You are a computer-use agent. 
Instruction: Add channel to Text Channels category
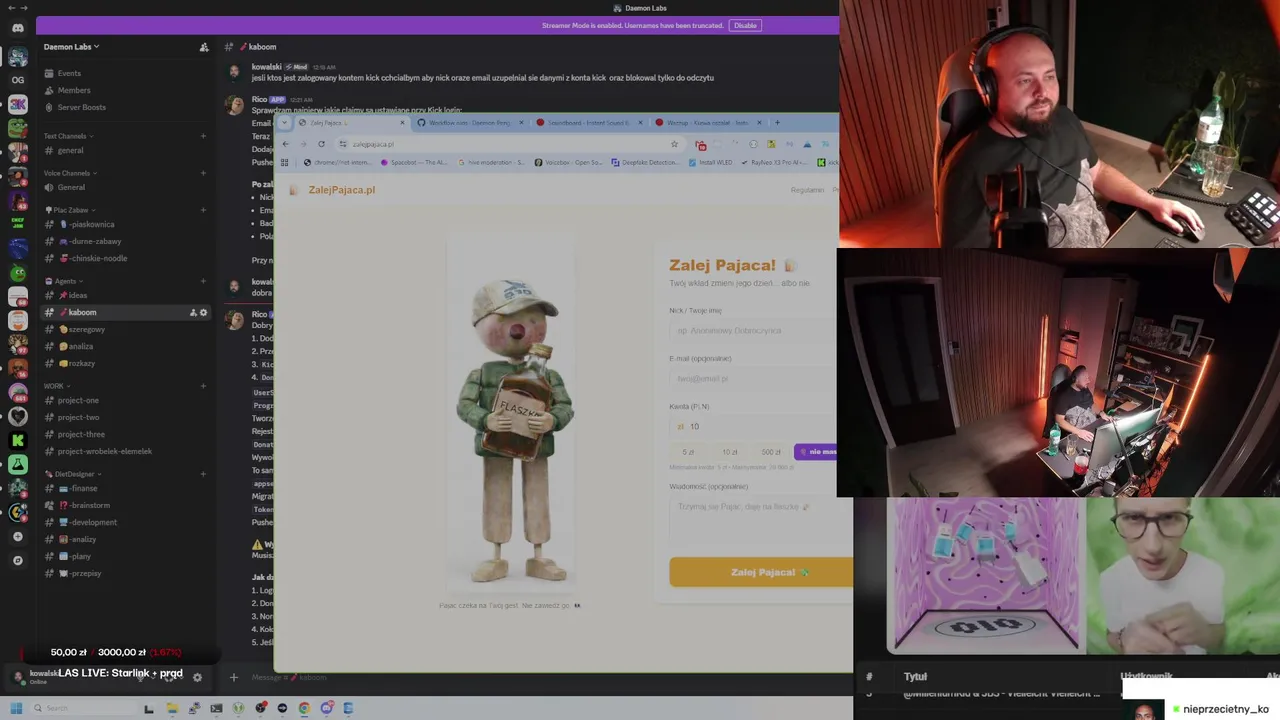(x=204, y=136)
